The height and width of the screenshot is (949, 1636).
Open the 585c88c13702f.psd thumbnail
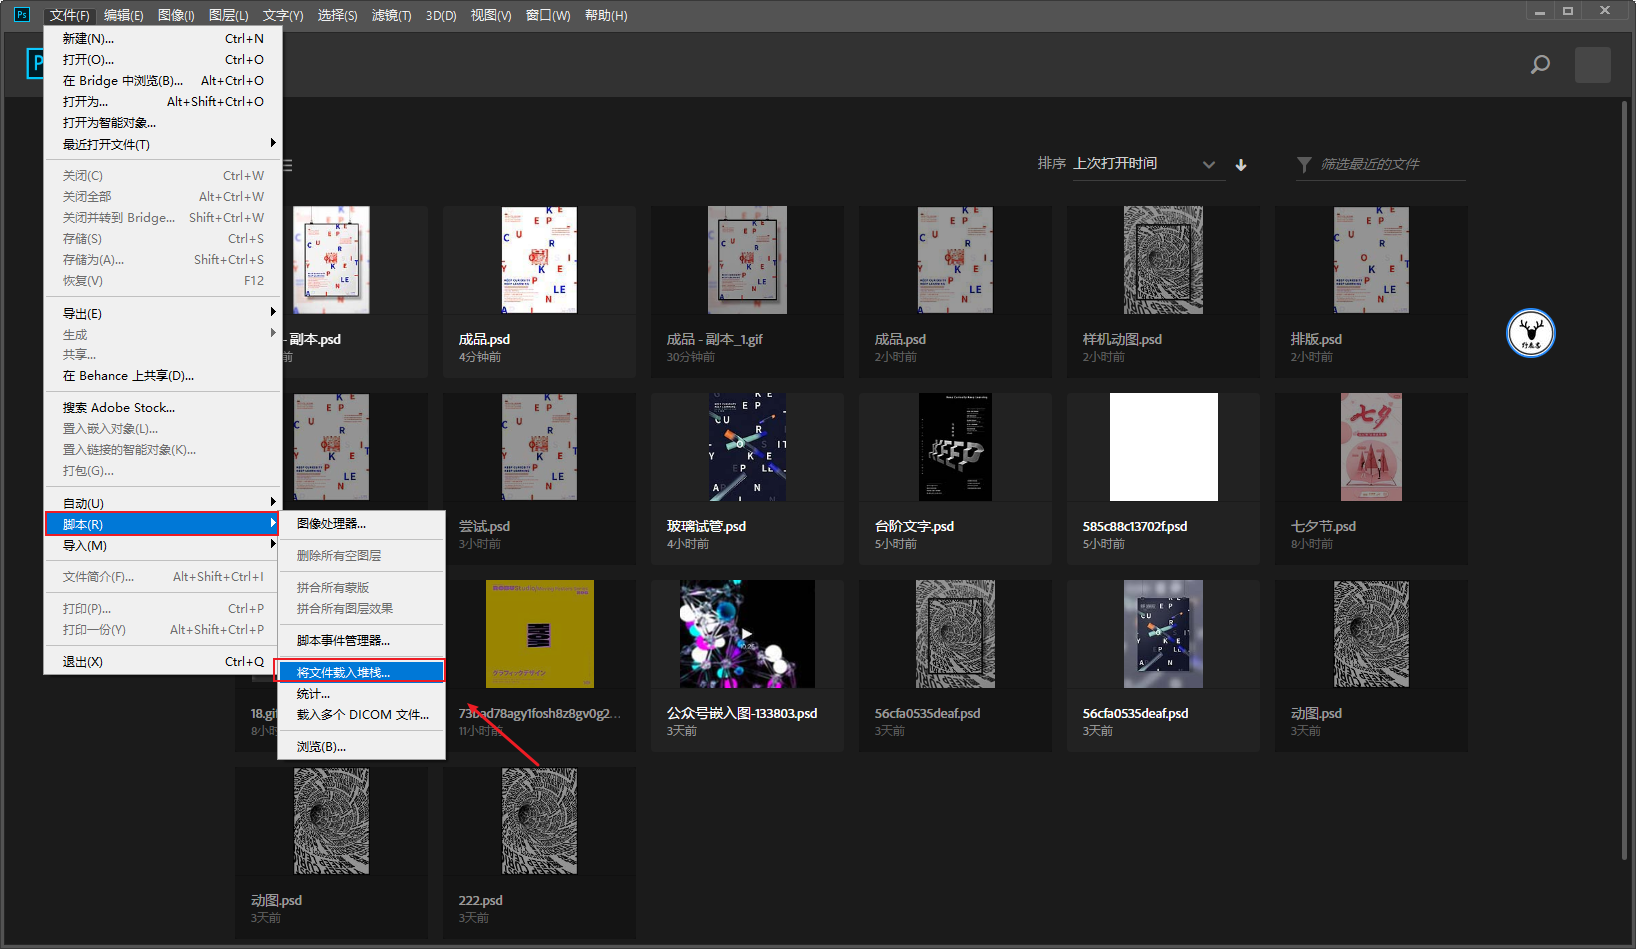(1164, 447)
